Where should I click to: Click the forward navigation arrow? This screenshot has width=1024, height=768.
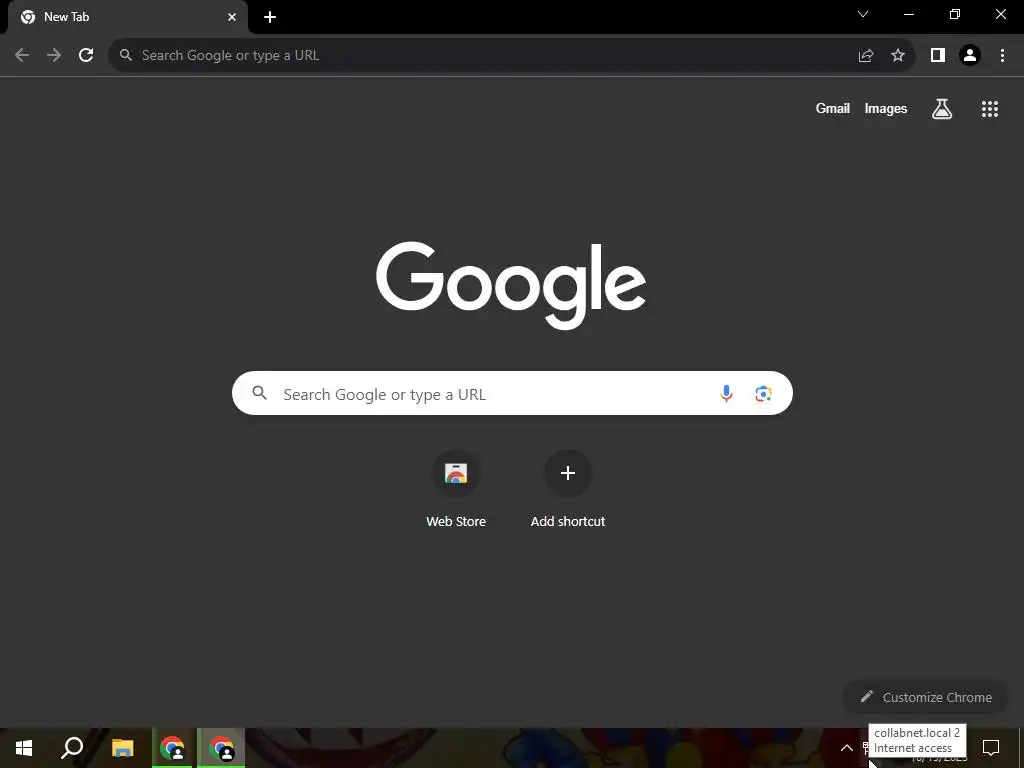[x=54, y=56]
